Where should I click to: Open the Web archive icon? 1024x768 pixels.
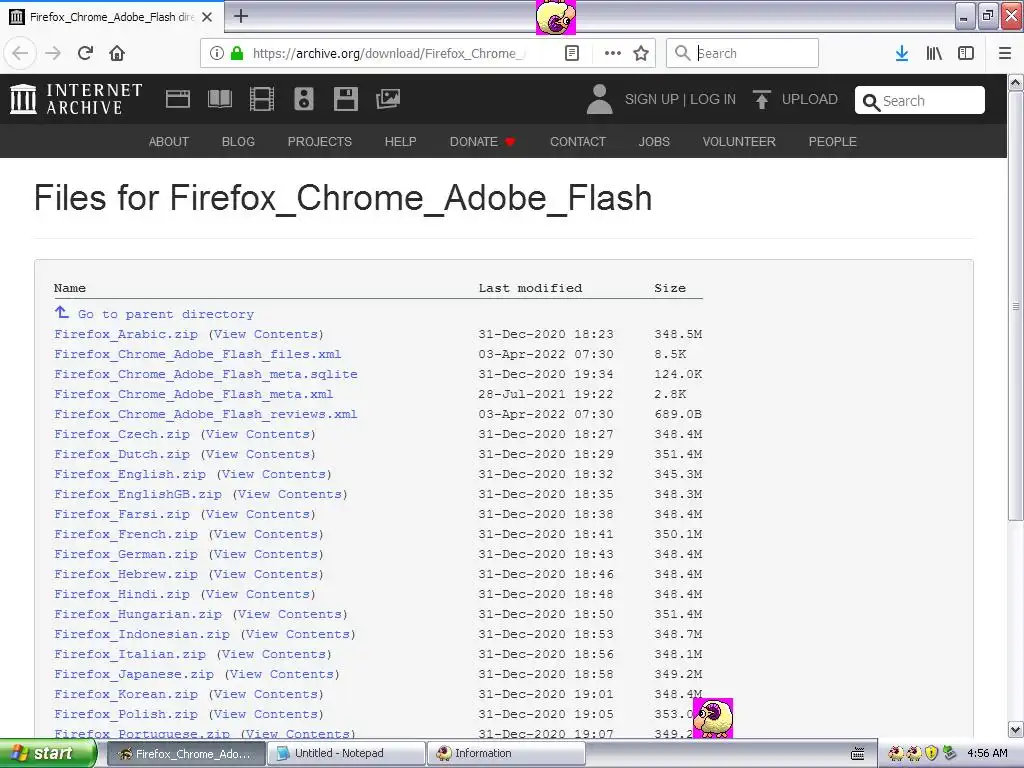click(178, 99)
